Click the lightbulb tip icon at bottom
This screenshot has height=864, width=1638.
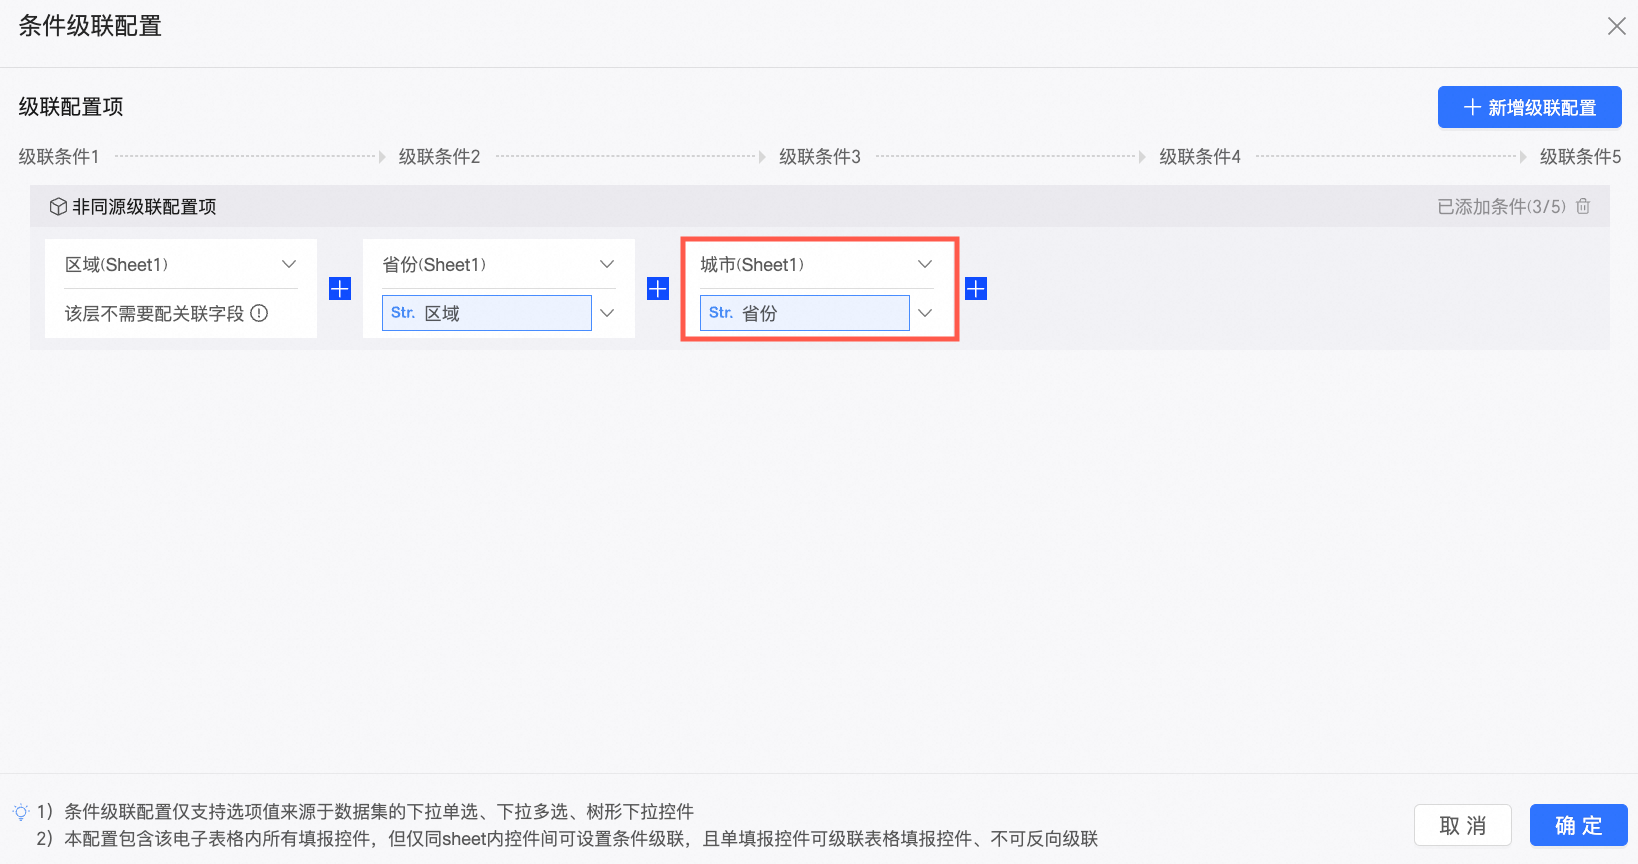21,812
